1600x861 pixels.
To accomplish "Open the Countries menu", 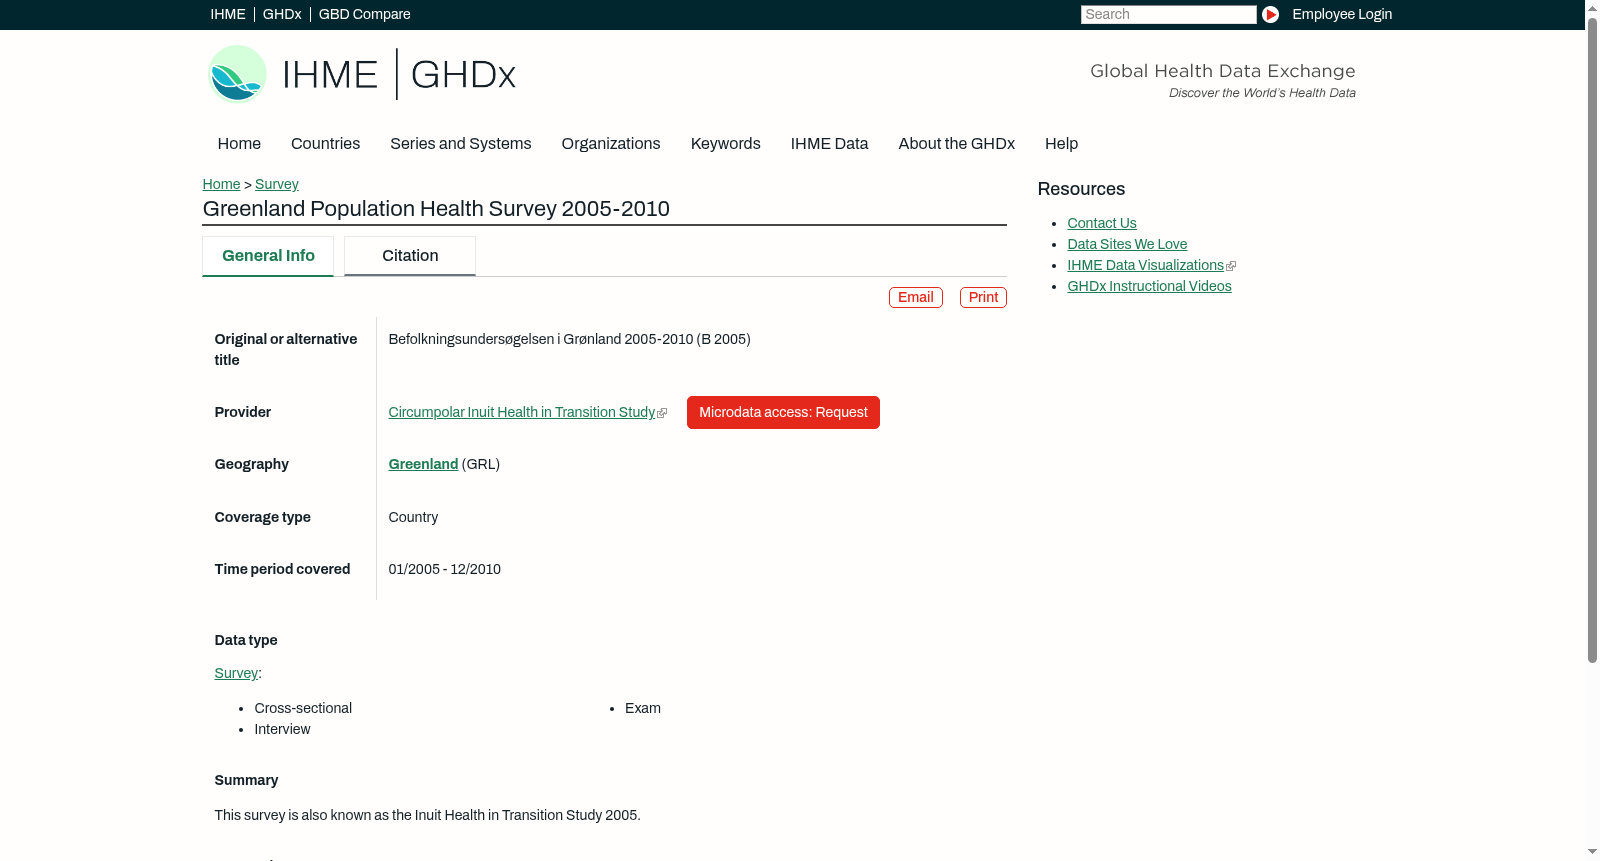I will tap(325, 144).
